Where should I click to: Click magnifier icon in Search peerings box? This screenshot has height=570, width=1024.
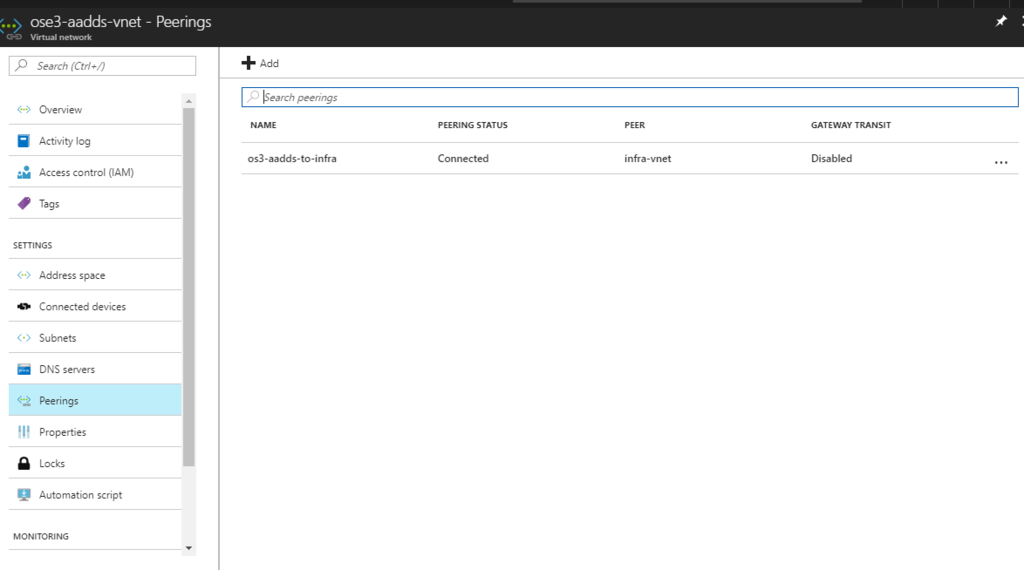pyautogui.click(x=253, y=97)
